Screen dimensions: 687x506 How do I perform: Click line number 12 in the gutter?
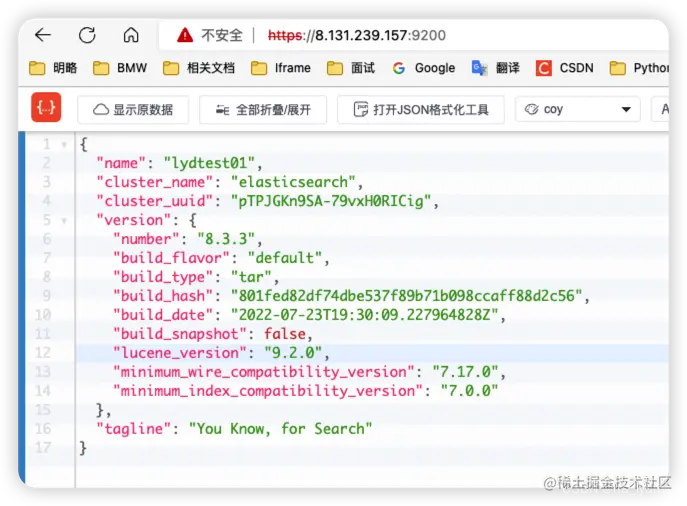43,353
